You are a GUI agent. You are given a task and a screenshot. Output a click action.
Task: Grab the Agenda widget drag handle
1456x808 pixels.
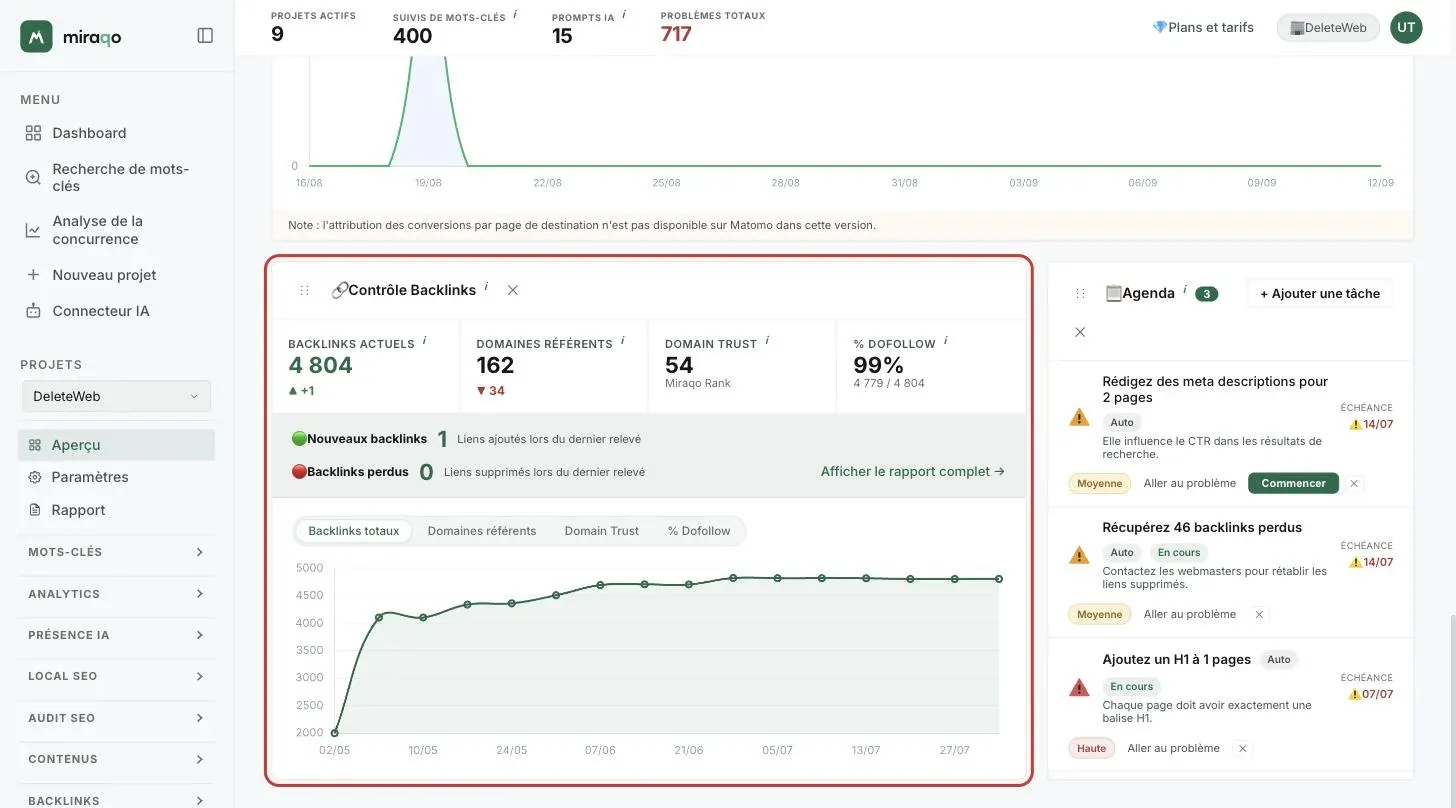click(x=1080, y=294)
